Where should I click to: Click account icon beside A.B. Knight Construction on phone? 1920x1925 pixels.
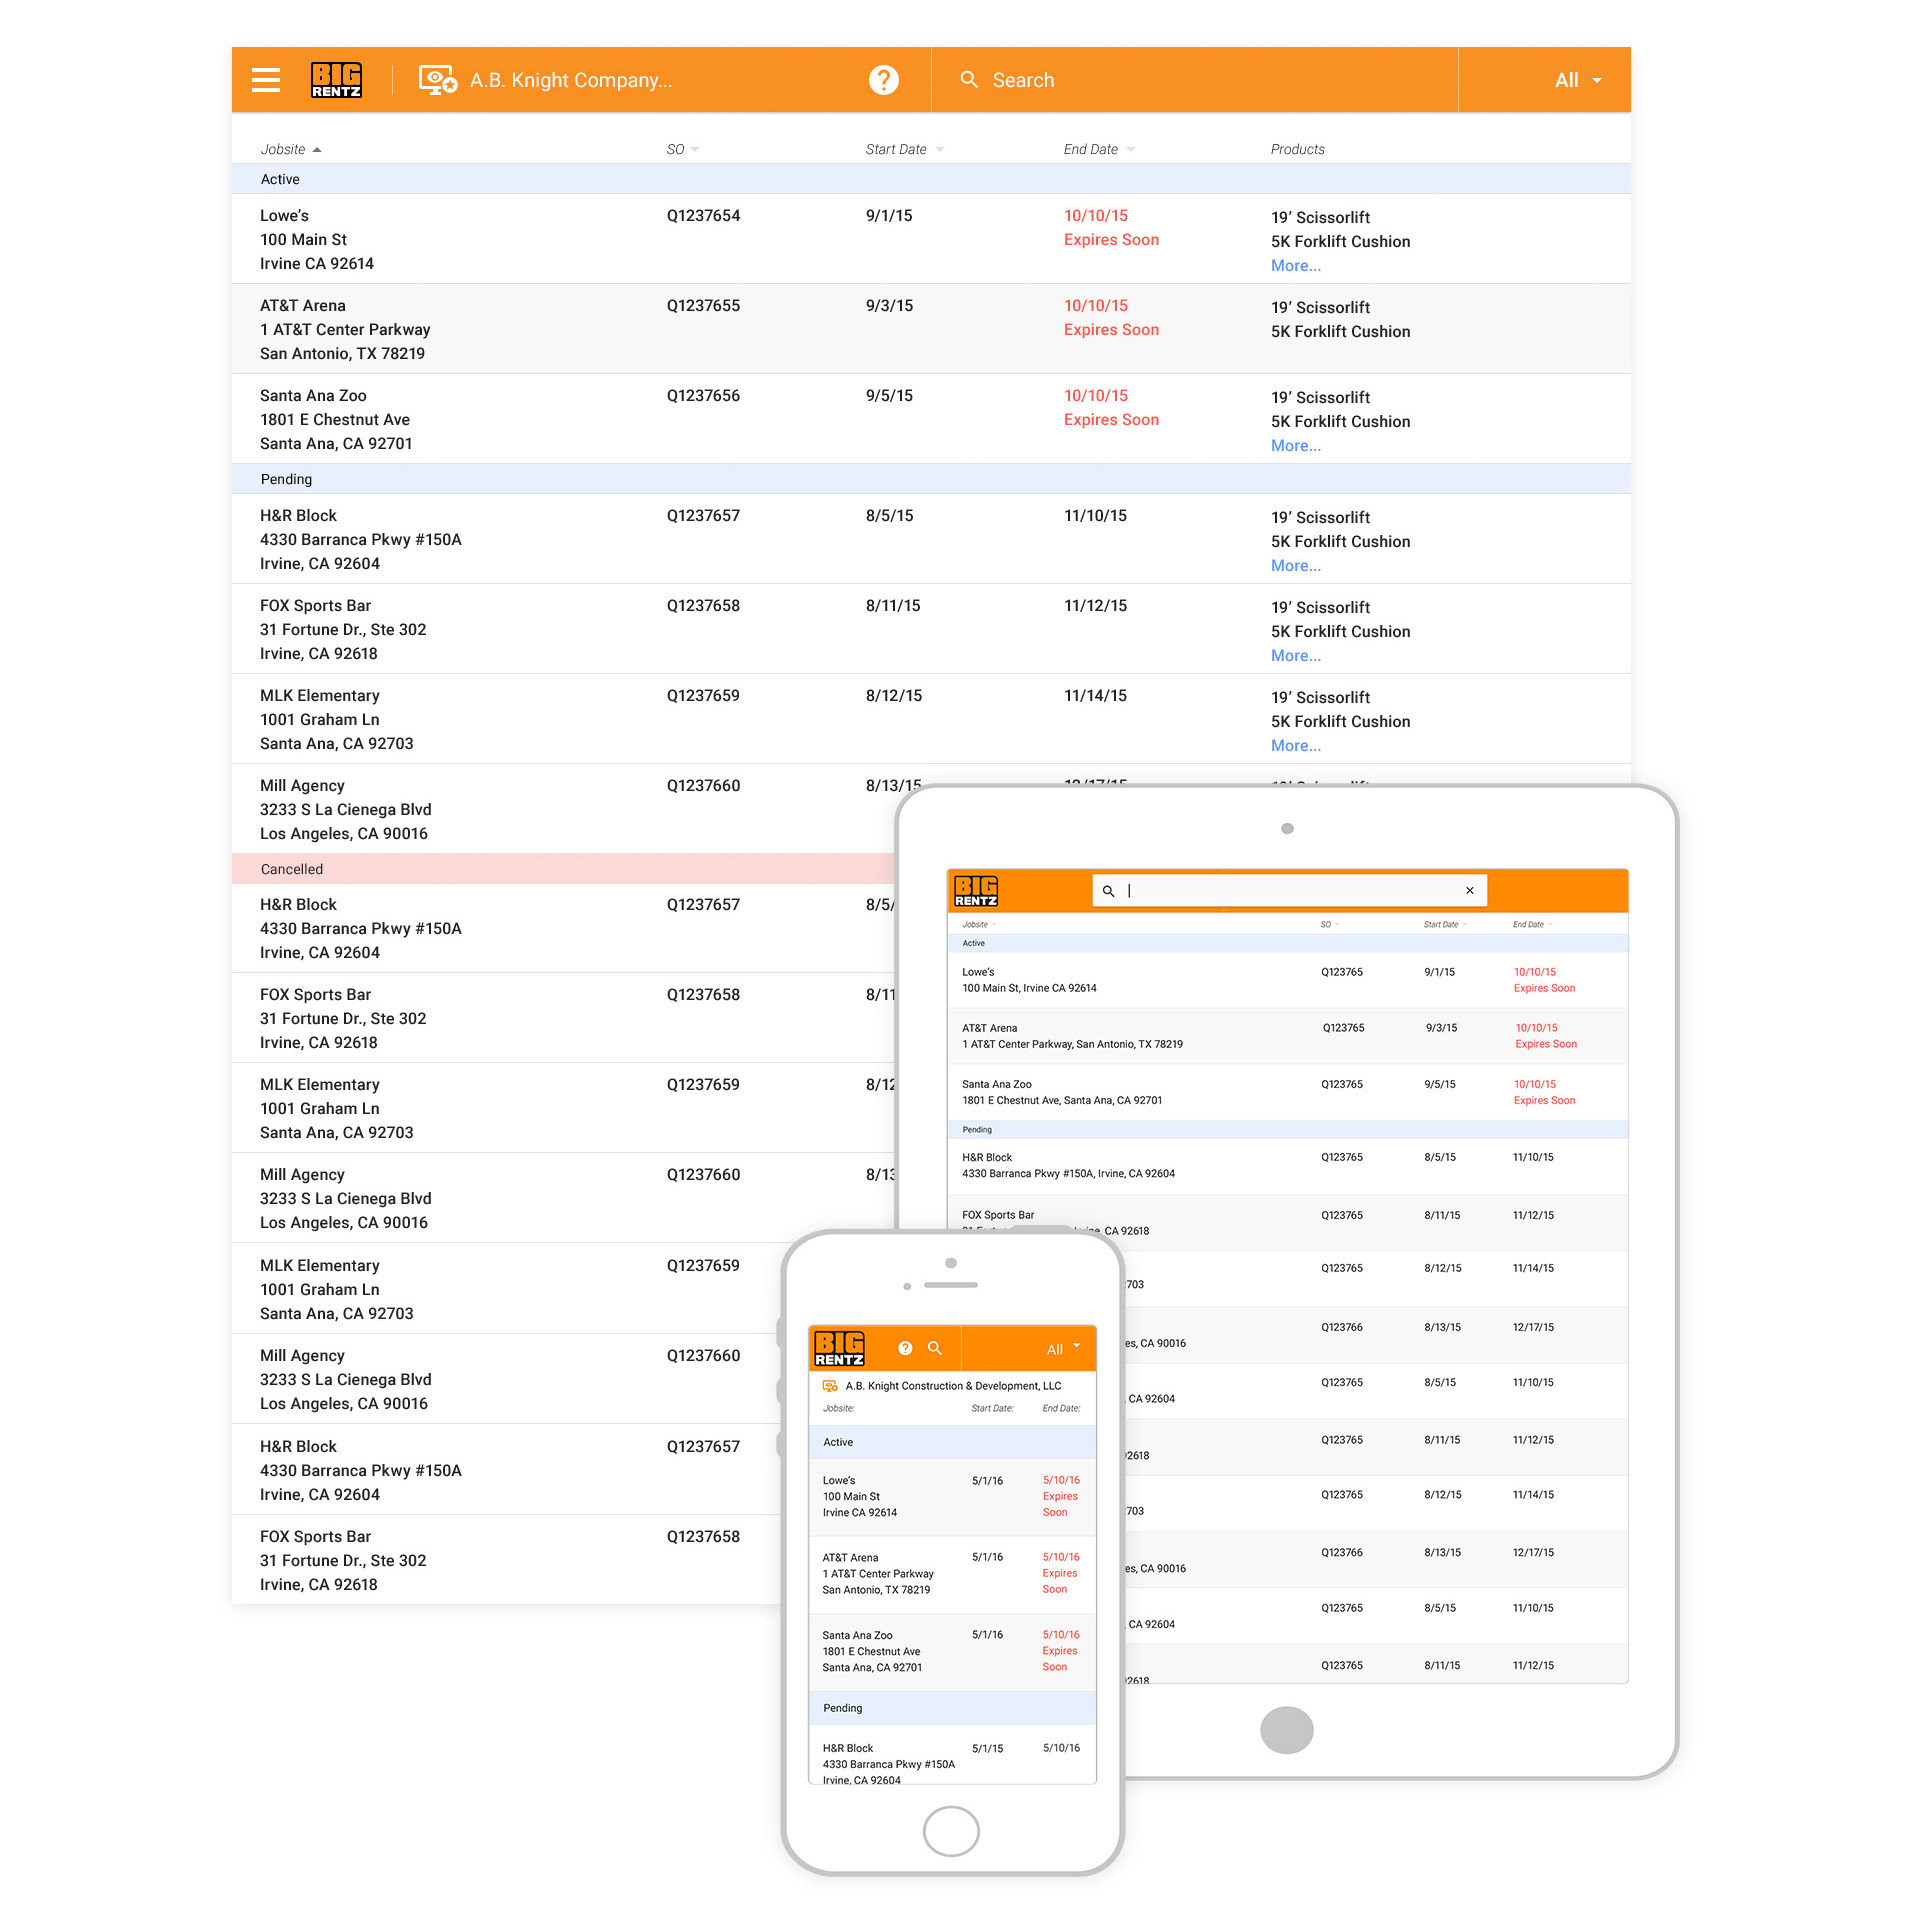point(830,1386)
